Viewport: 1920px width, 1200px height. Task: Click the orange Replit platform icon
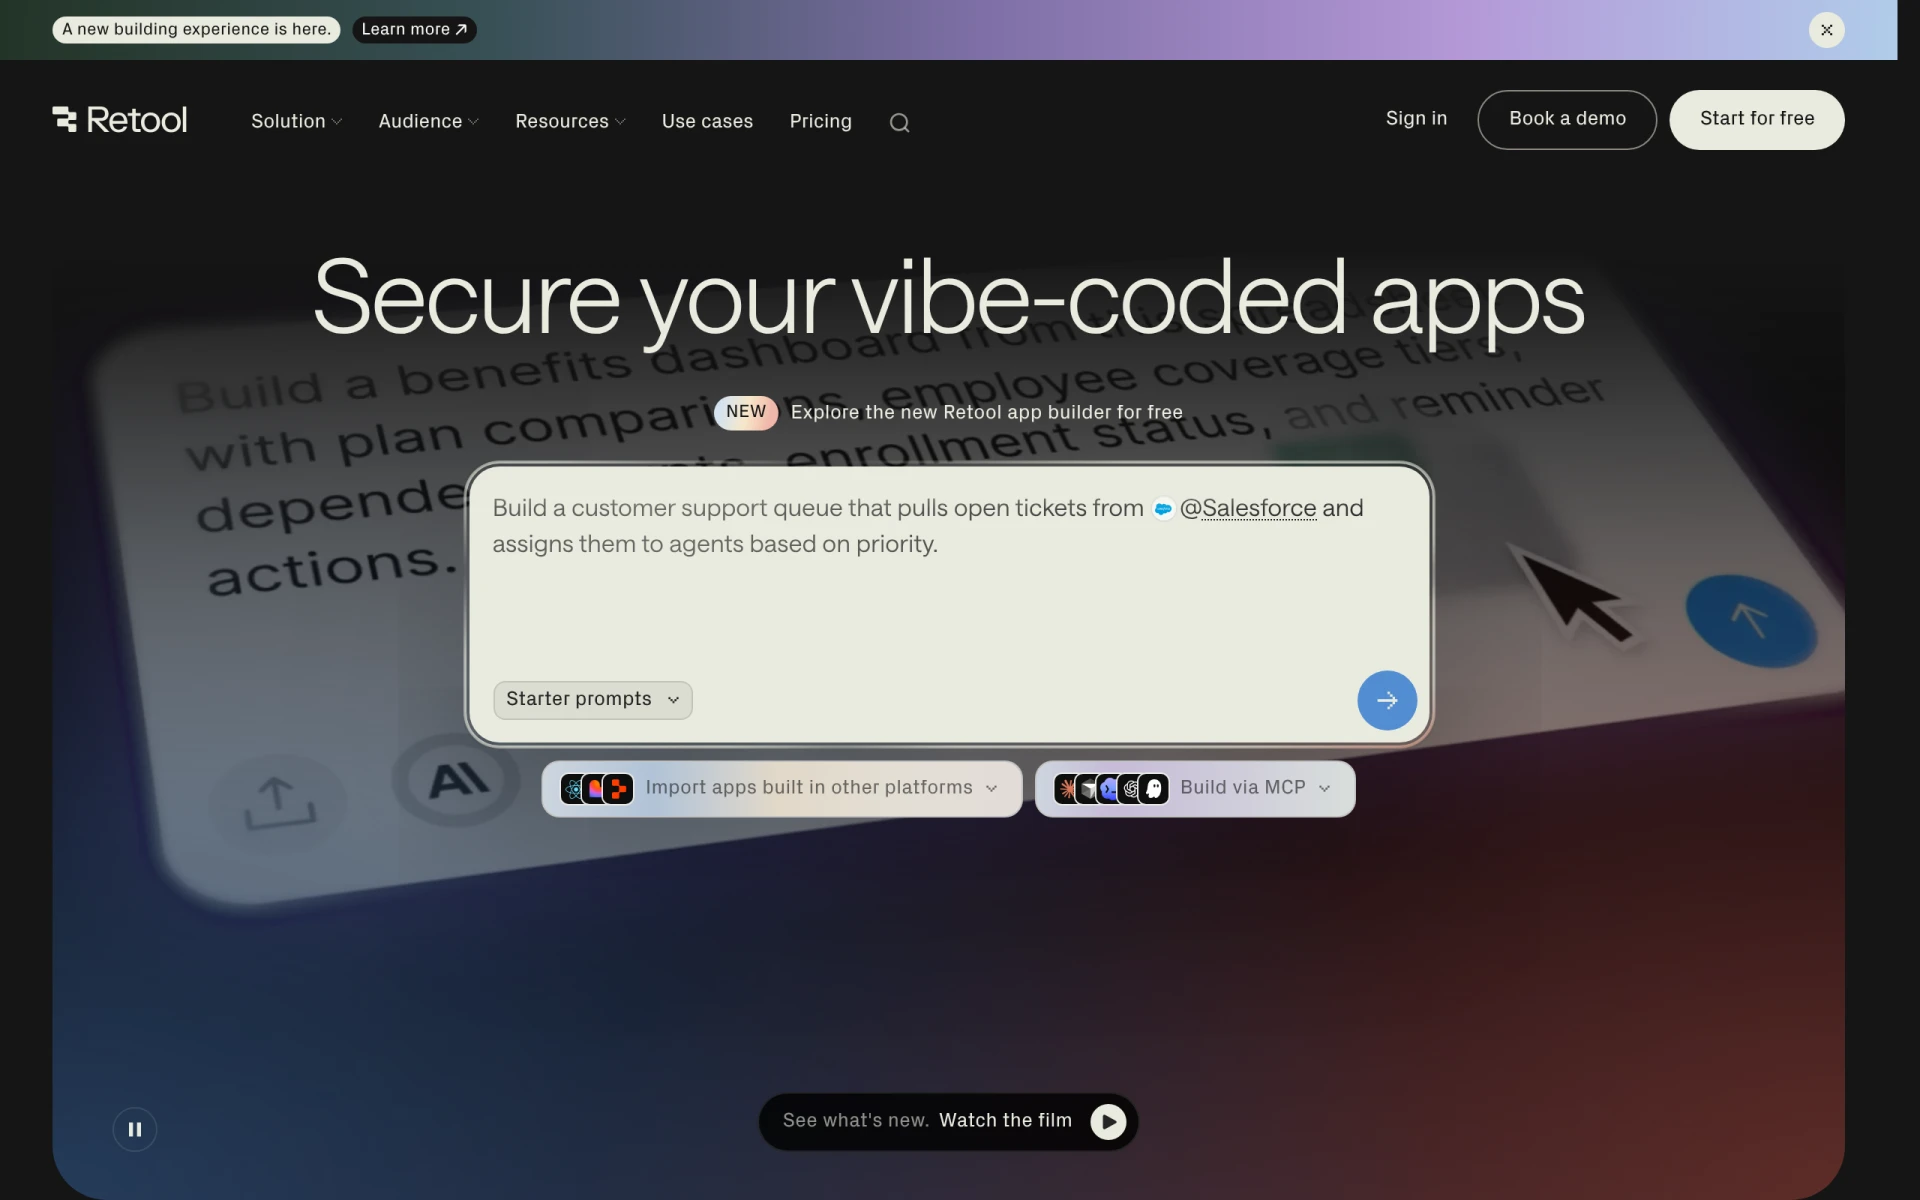click(x=618, y=789)
